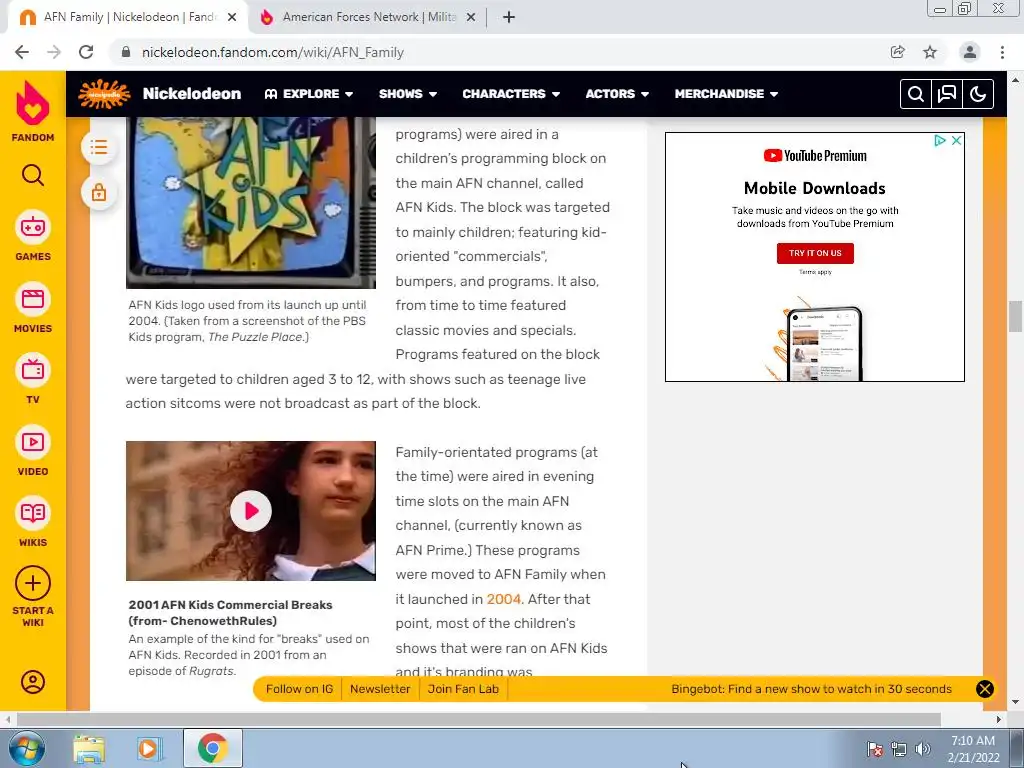Open the volume speaker tray icon
Image resolution: width=1024 pixels, height=768 pixels.
point(923,749)
